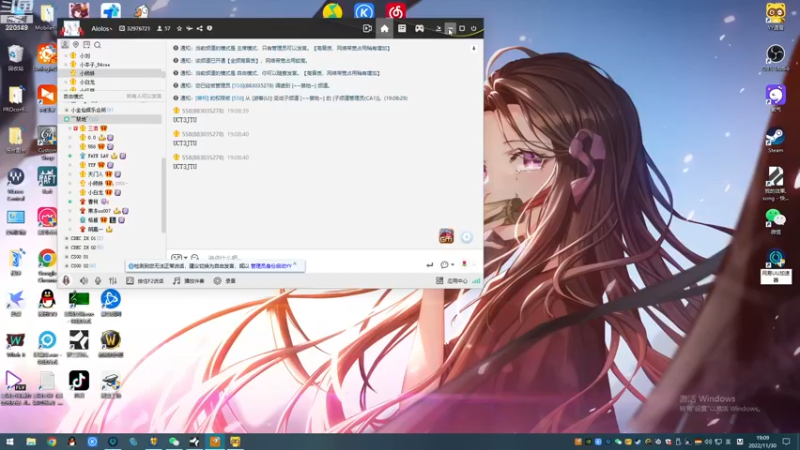
Task: Click the search magnifier in sidebar
Action: (97, 45)
